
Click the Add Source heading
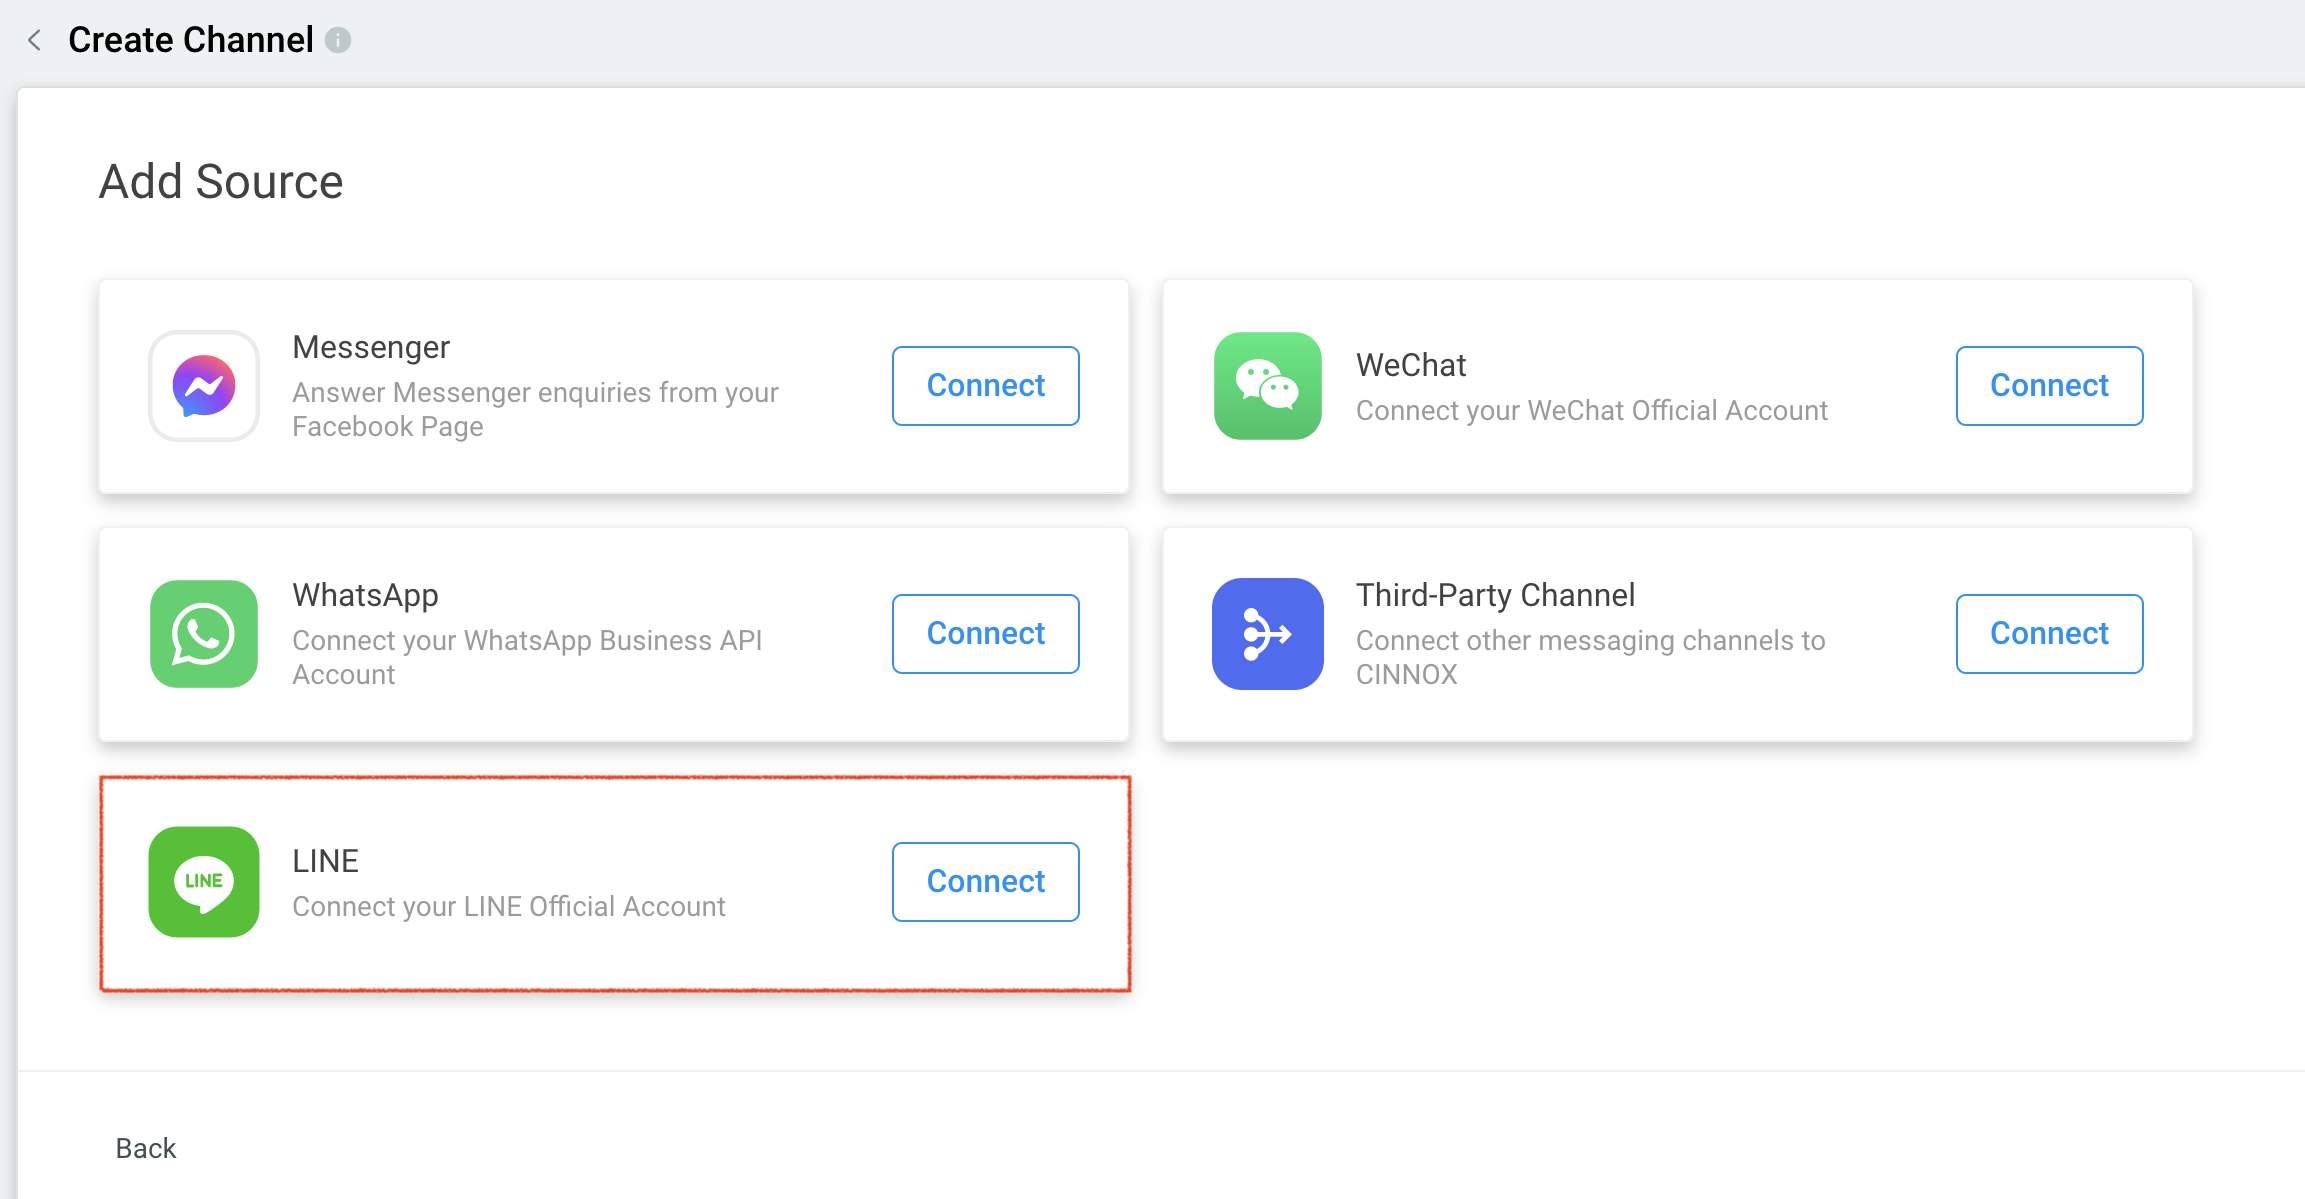[x=221, y=182]
